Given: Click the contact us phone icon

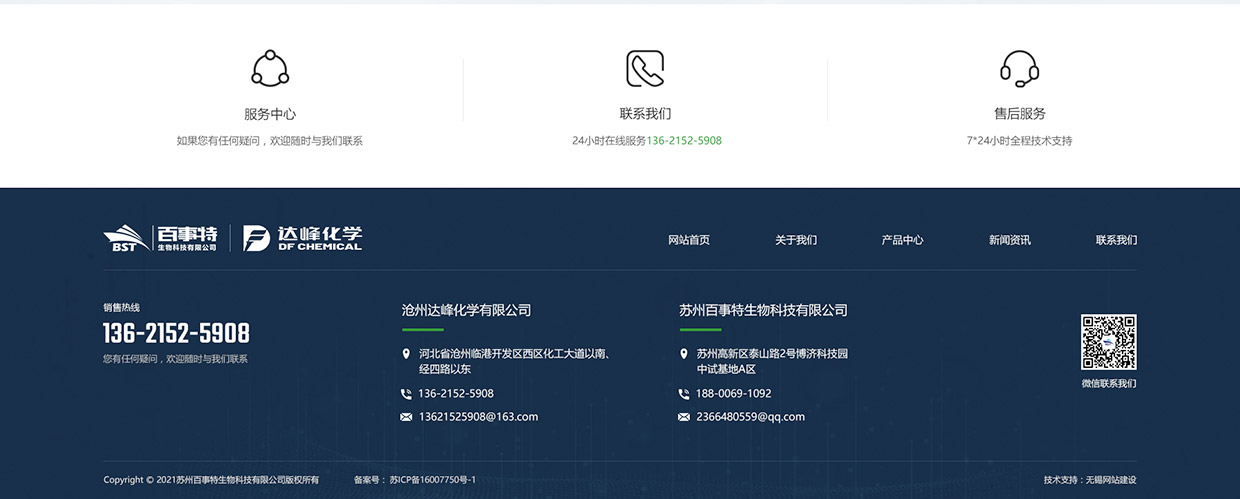Looking at the screenshot, I should pos(645,68).
